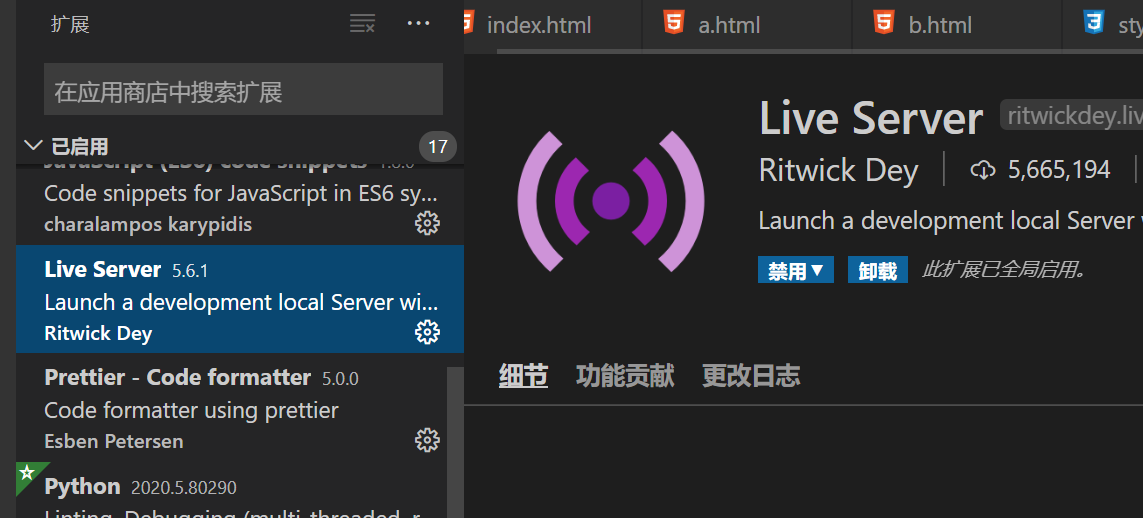Image resolution: width=1143 pixels, height=518 pixels.
Task: Click charalampos karypidis author name
Action: click(148, 224)
